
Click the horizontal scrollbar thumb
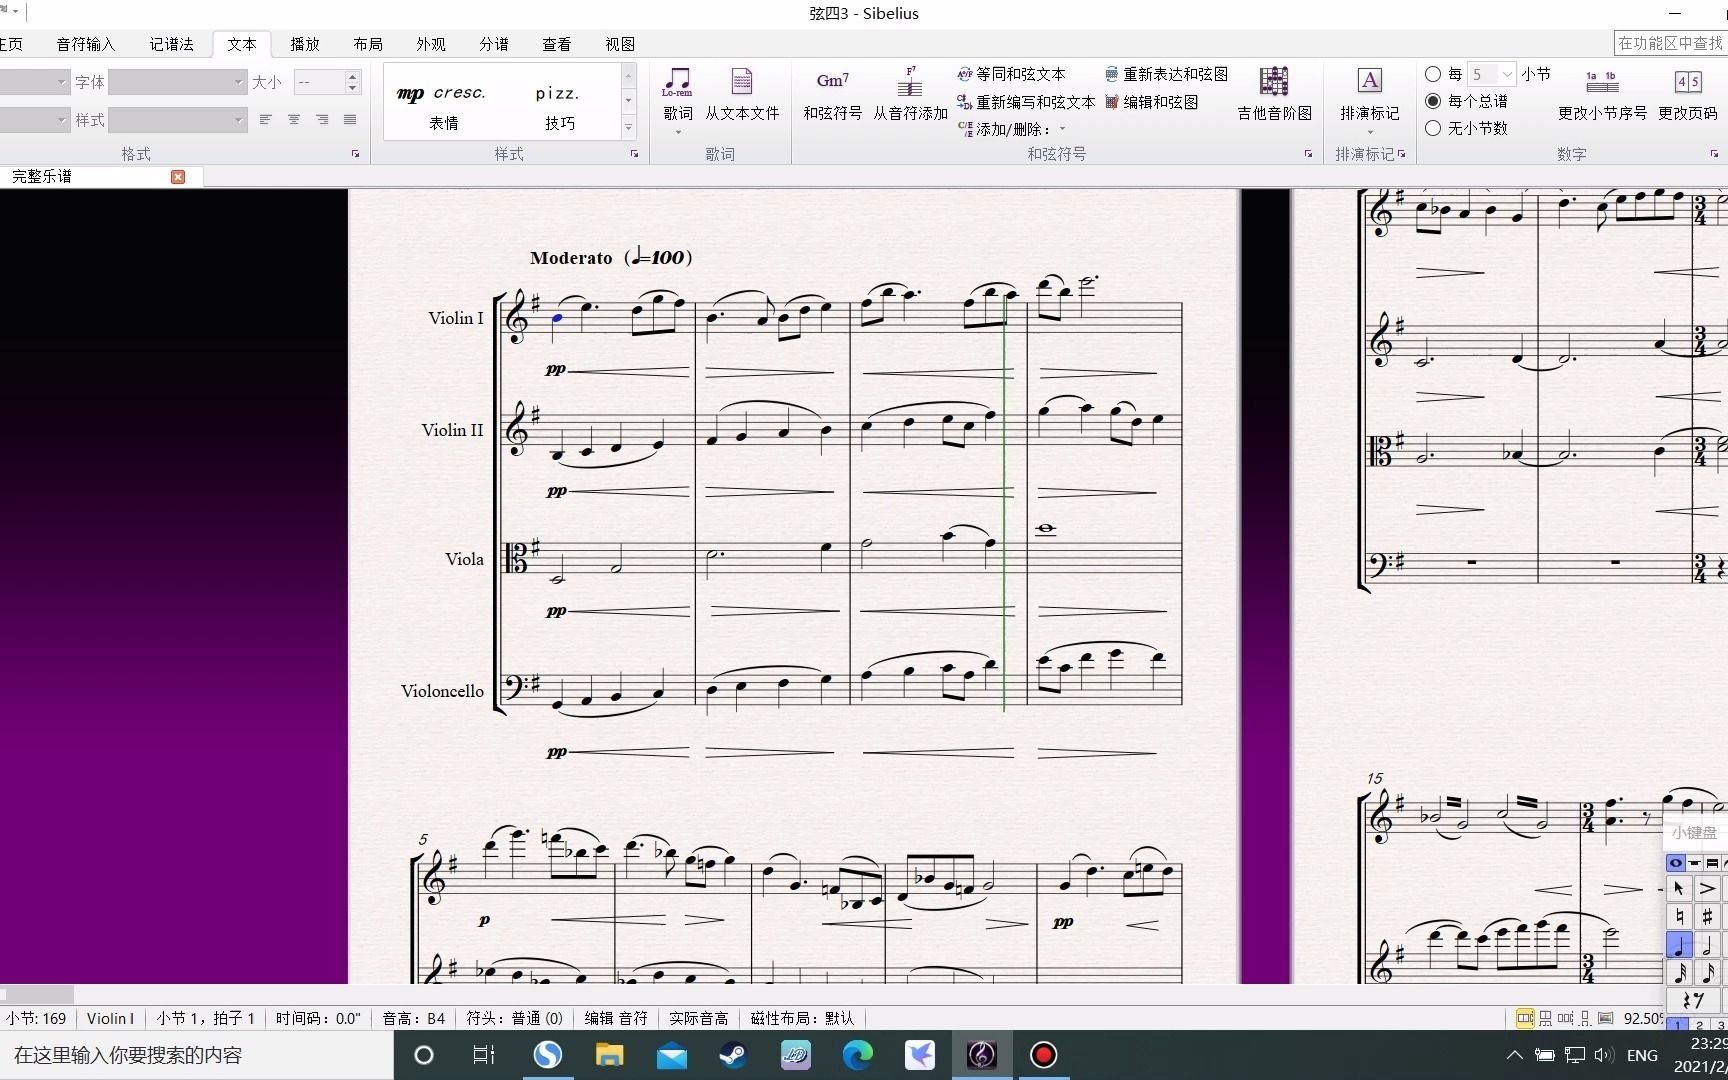37,995
